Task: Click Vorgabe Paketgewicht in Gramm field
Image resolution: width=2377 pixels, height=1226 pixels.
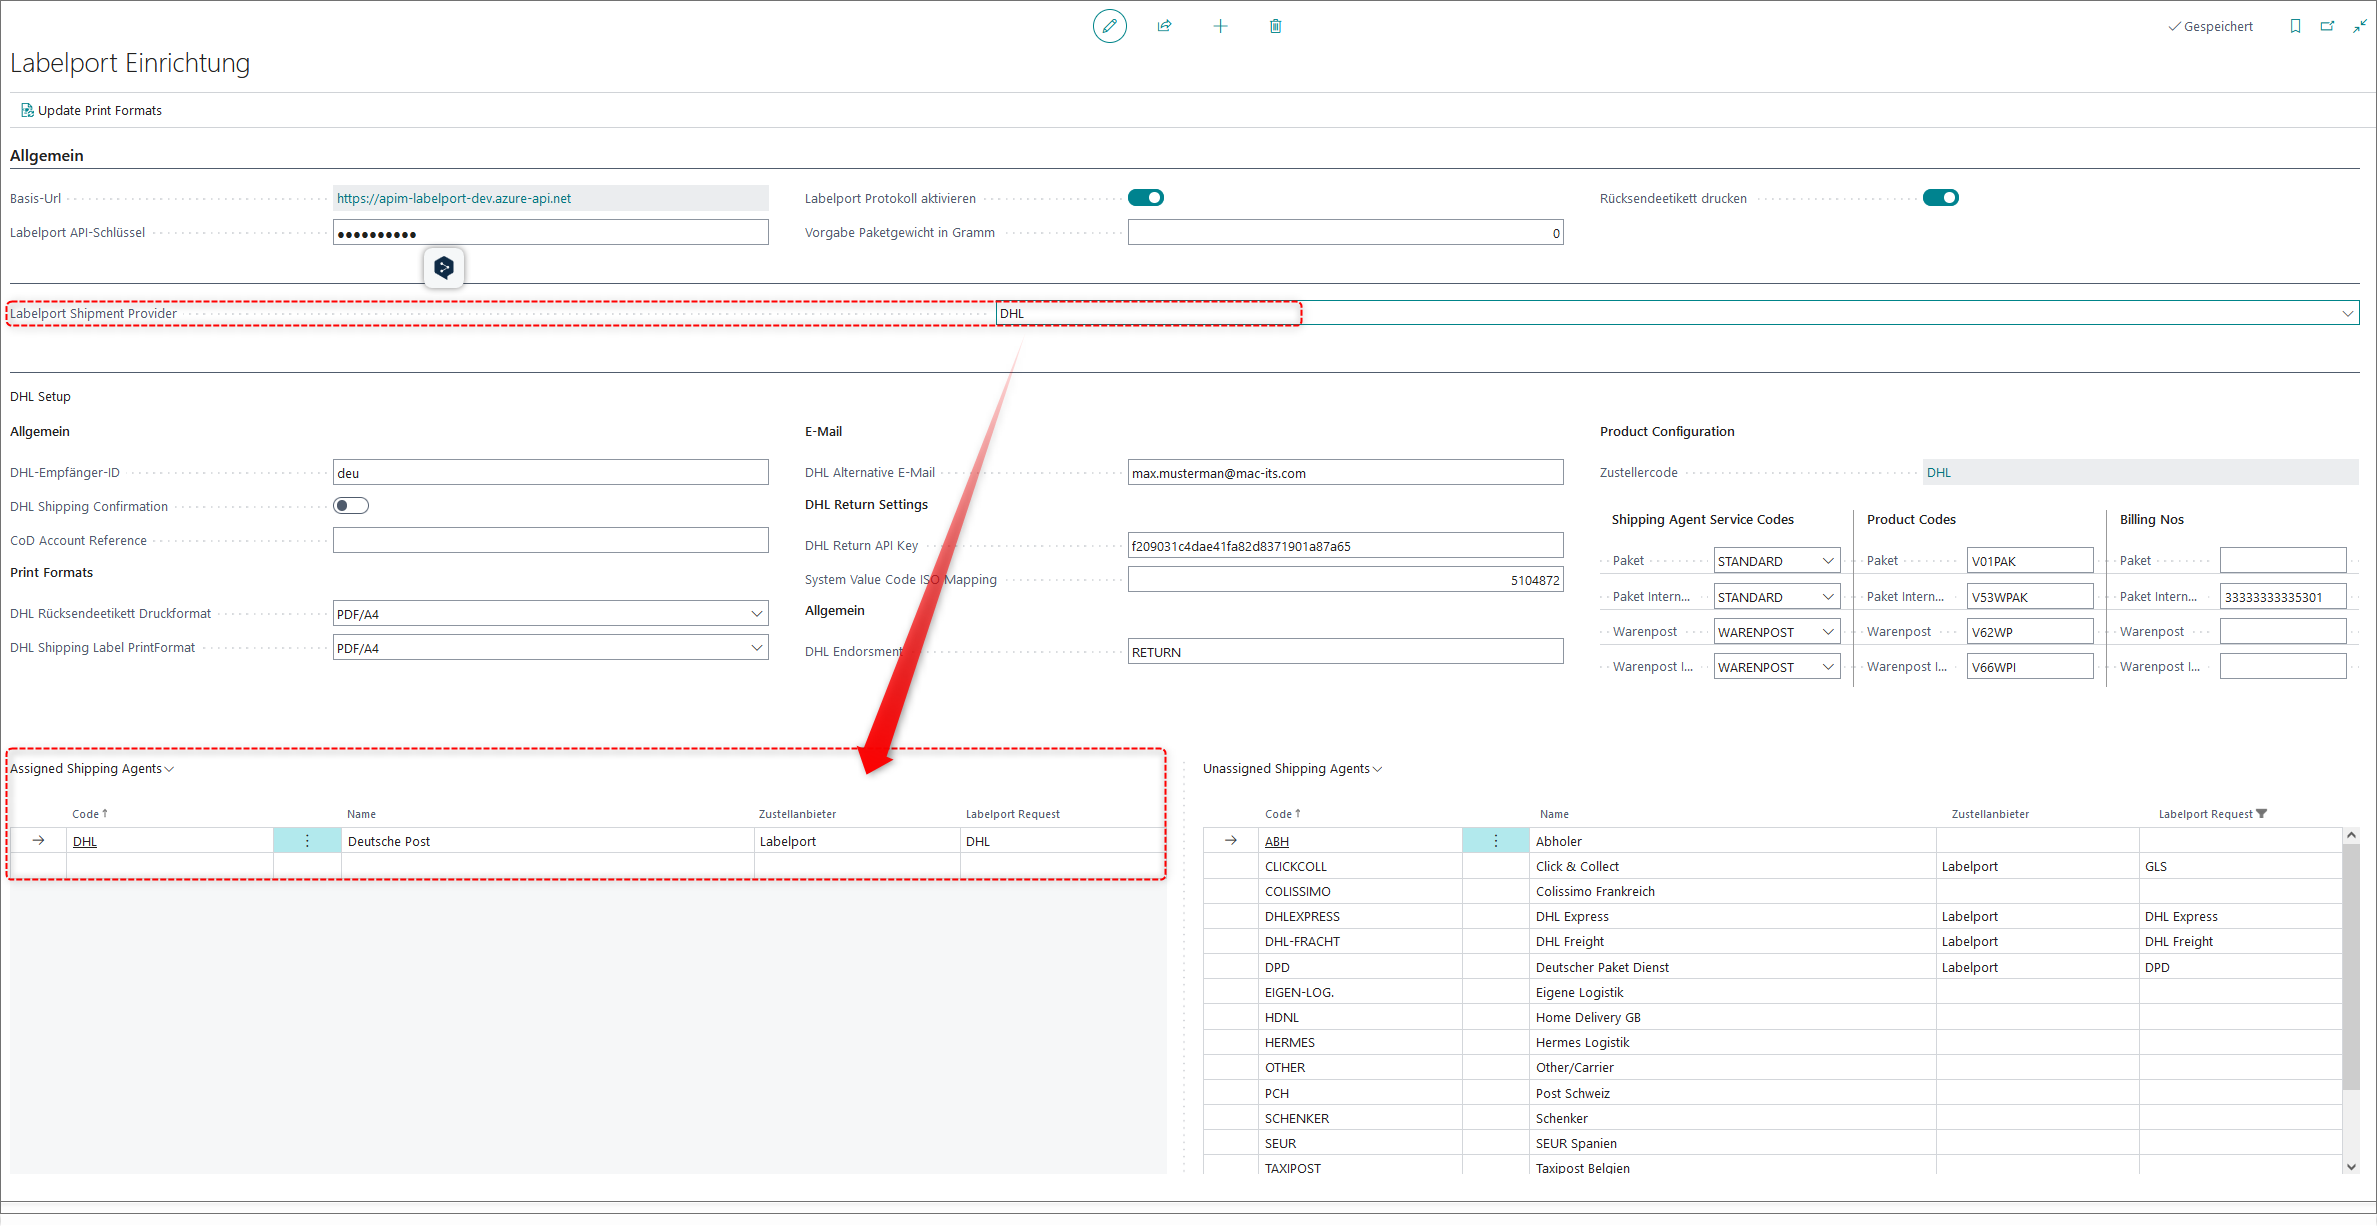Action: pos(1345,233)
